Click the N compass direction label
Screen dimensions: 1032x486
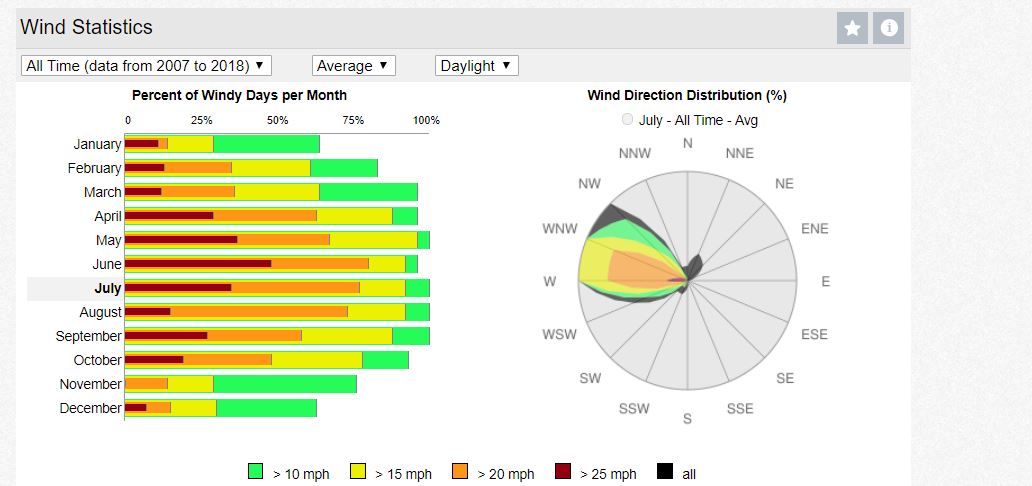(x=688, y=143)
